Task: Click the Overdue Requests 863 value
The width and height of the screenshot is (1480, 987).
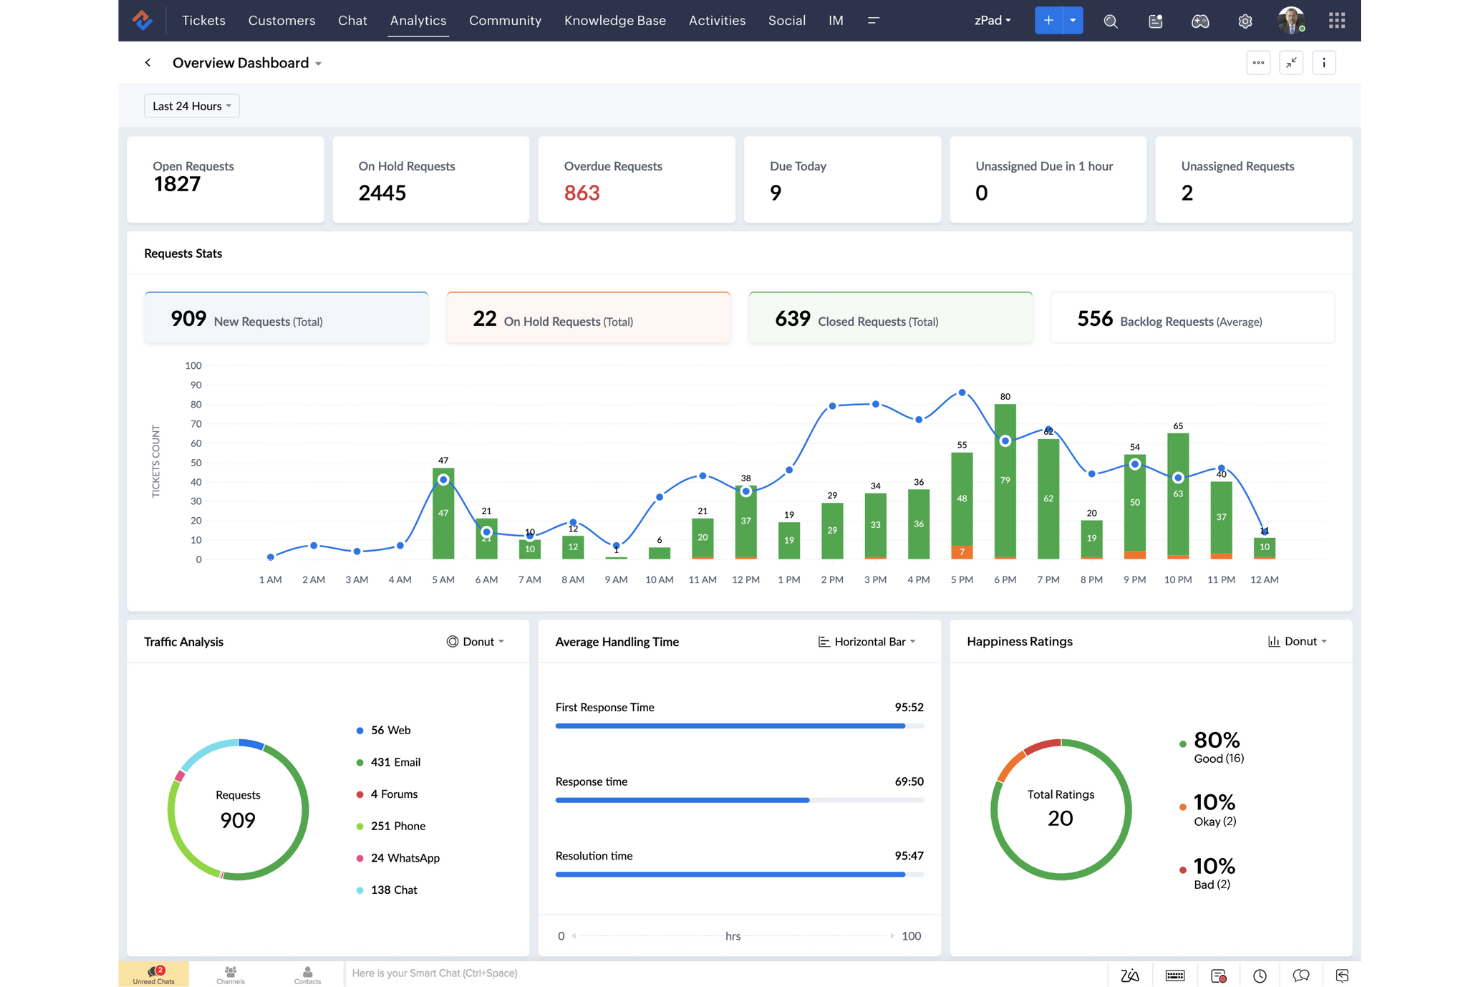Action: [582, 193]
